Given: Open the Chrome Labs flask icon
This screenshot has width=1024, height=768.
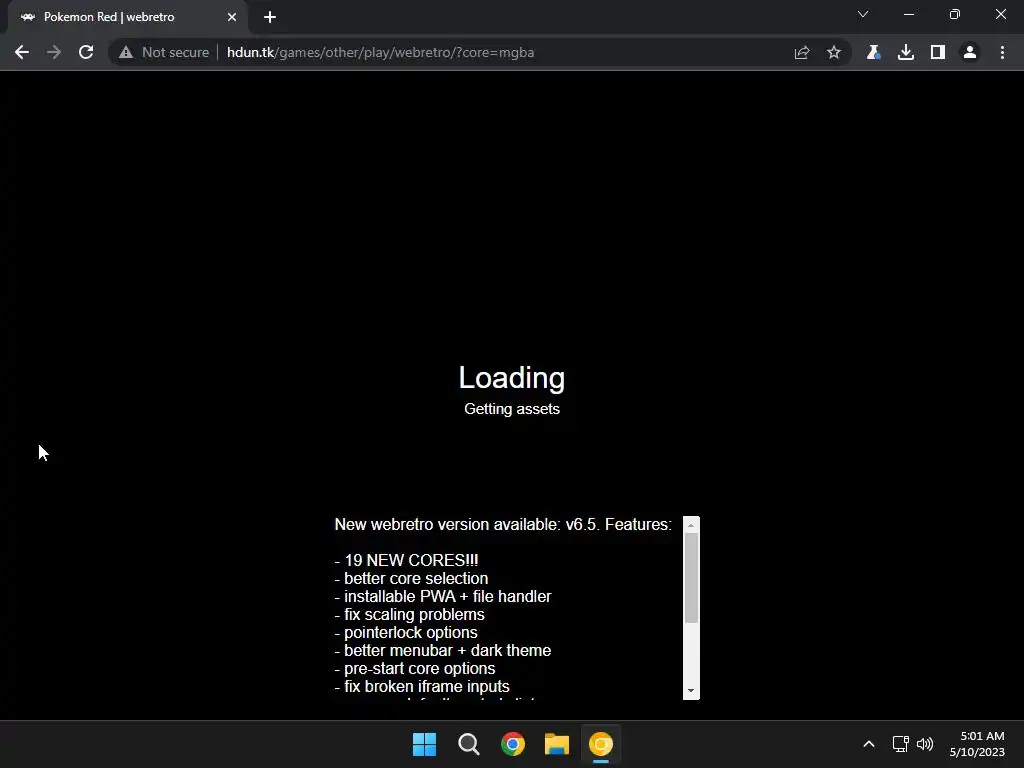Looking at the screenshot, I should [873, 52].
